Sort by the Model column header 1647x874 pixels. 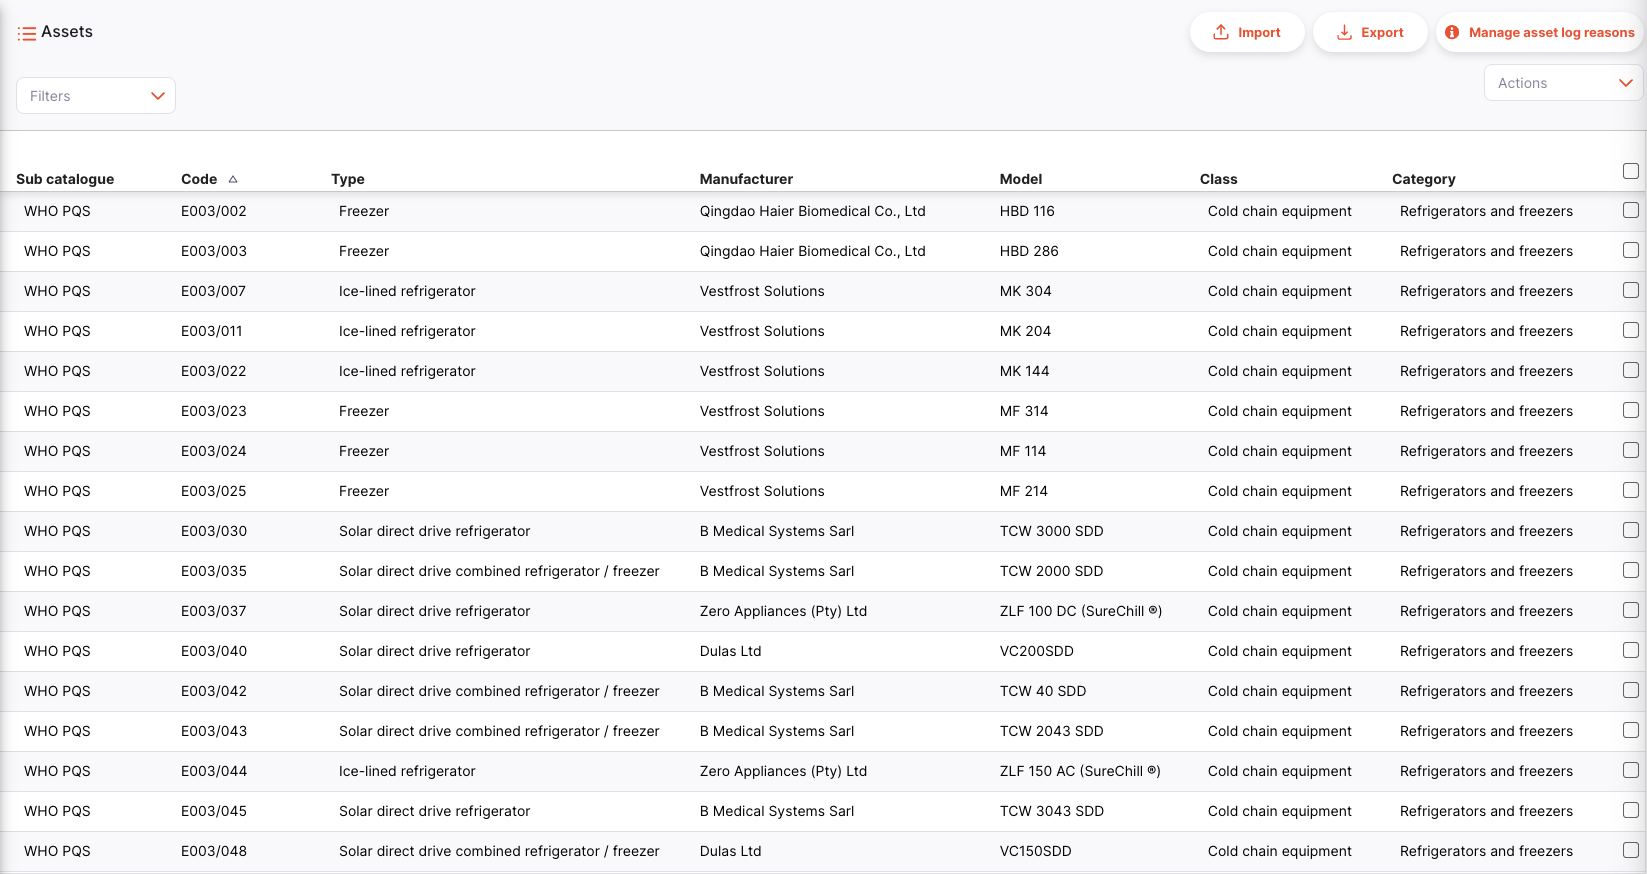tap(1020, 179)
